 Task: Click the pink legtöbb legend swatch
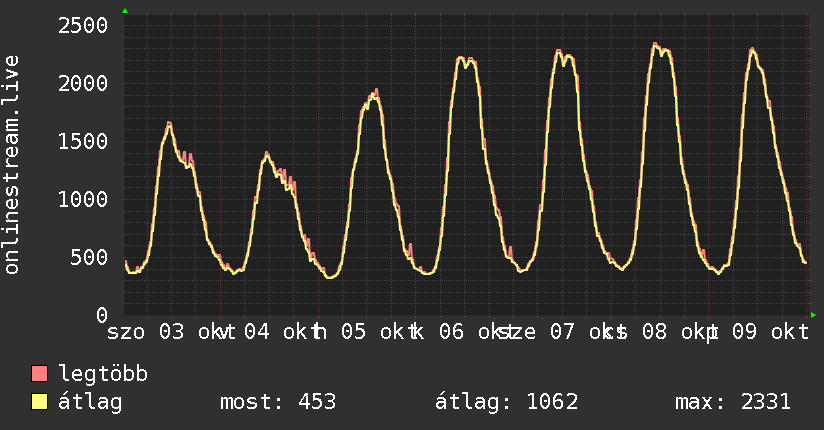click(39, 374)
